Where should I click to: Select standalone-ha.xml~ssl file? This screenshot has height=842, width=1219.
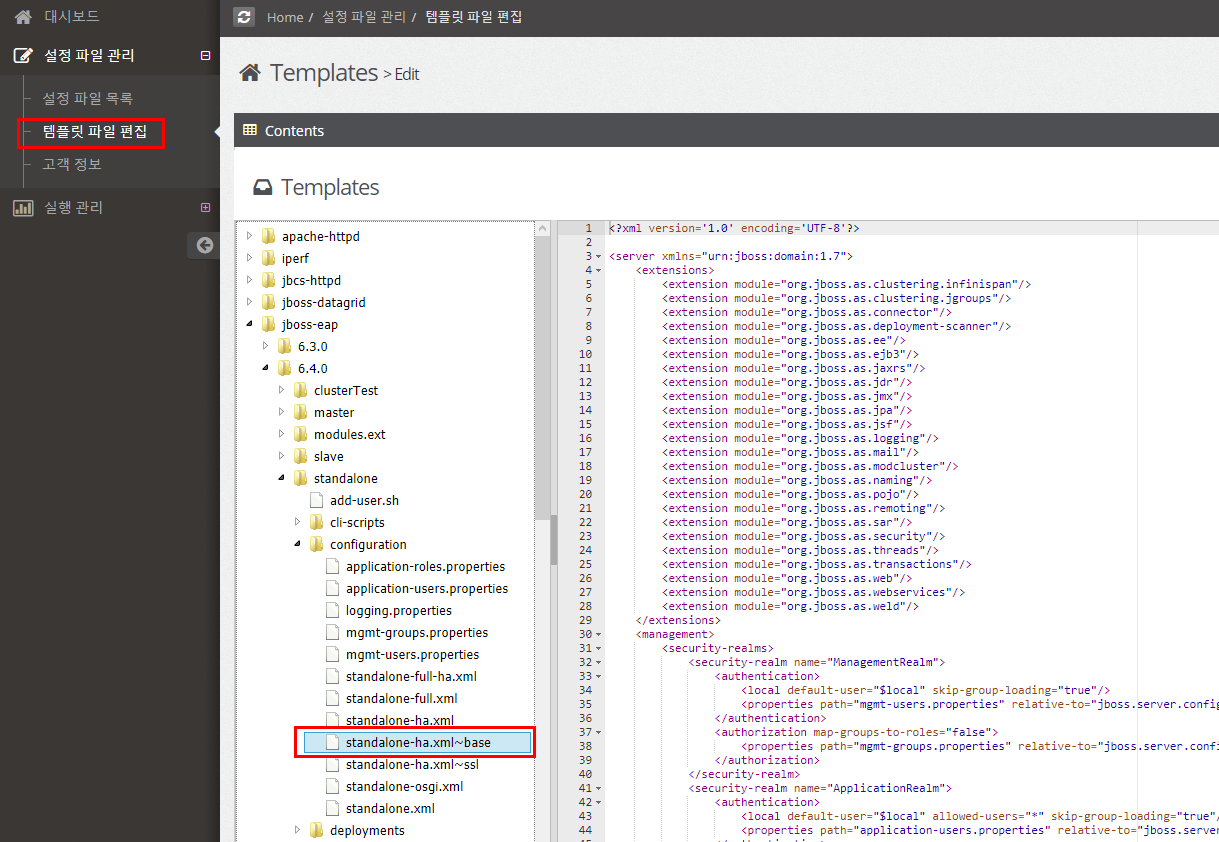[x=411, y=765]
